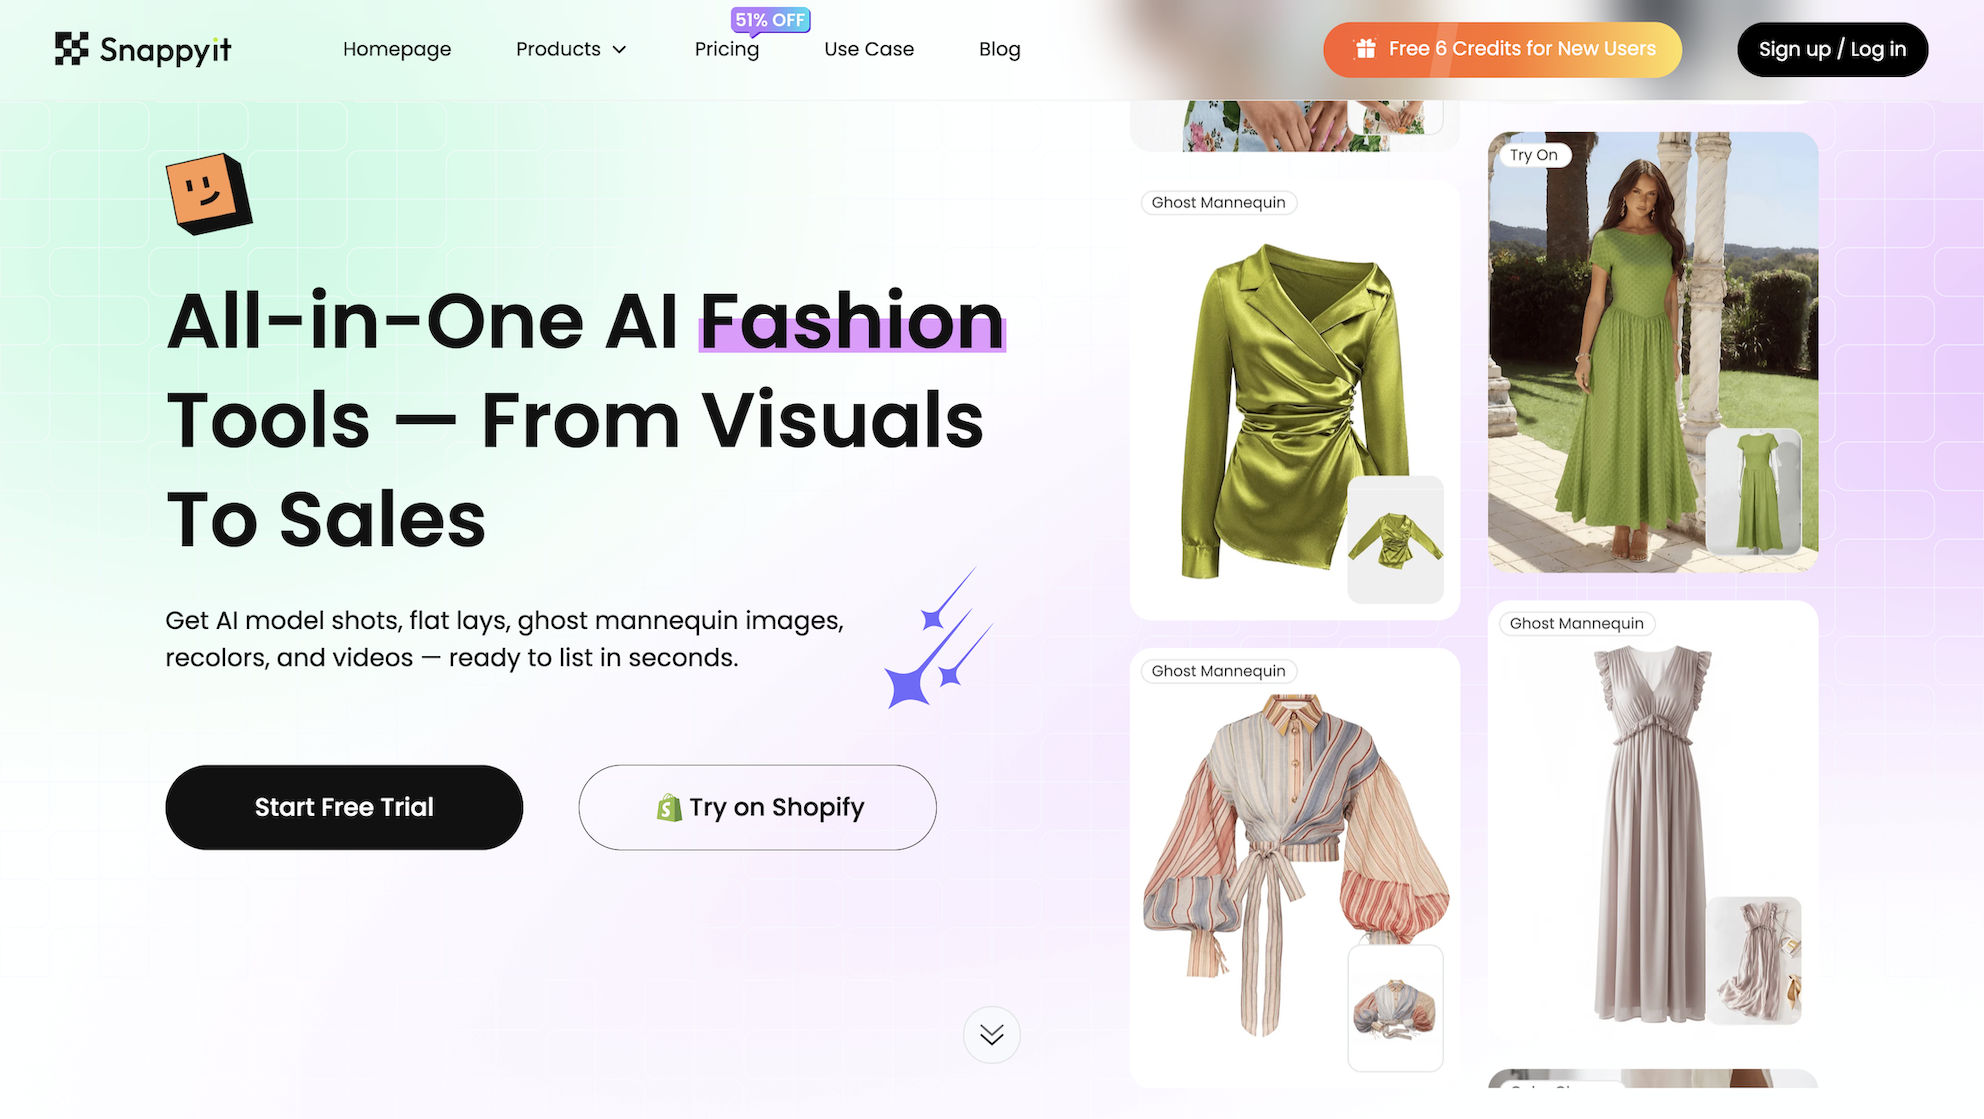Click Try on Shopify button
The height and width of the screenshot is (1119, 1984).
tap(757, 807)
